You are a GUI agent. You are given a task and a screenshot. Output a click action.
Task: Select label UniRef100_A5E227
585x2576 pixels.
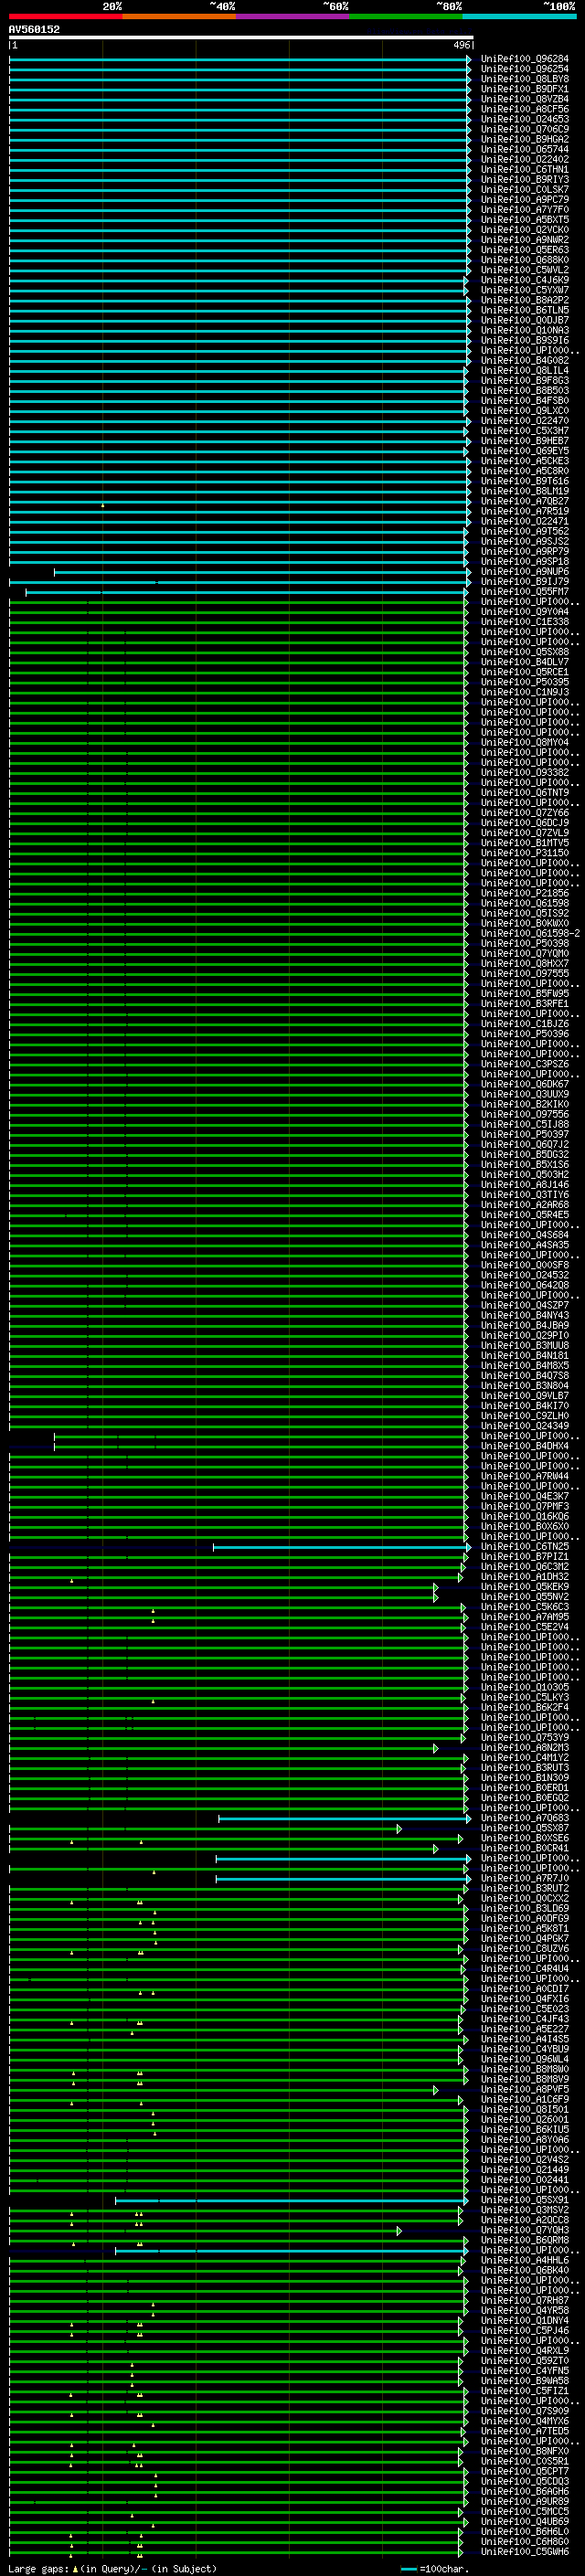(x=524, y=2029)
